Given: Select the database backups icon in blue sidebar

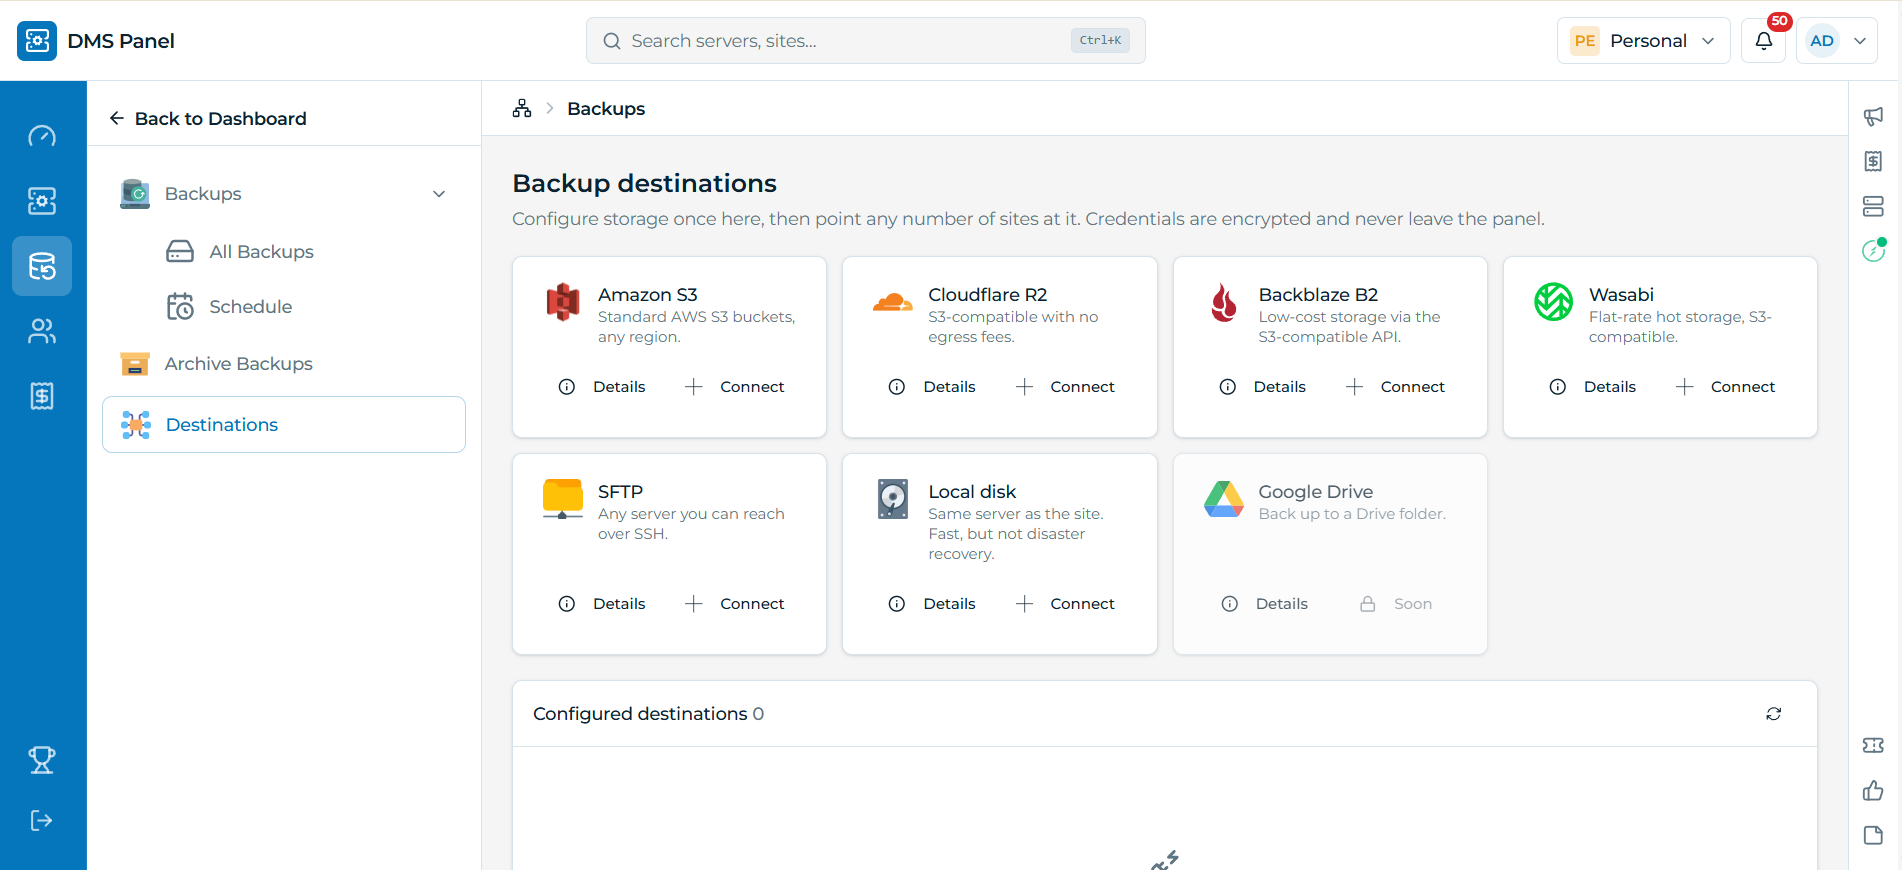Looking at the screenshot, I should coord(42,266).
